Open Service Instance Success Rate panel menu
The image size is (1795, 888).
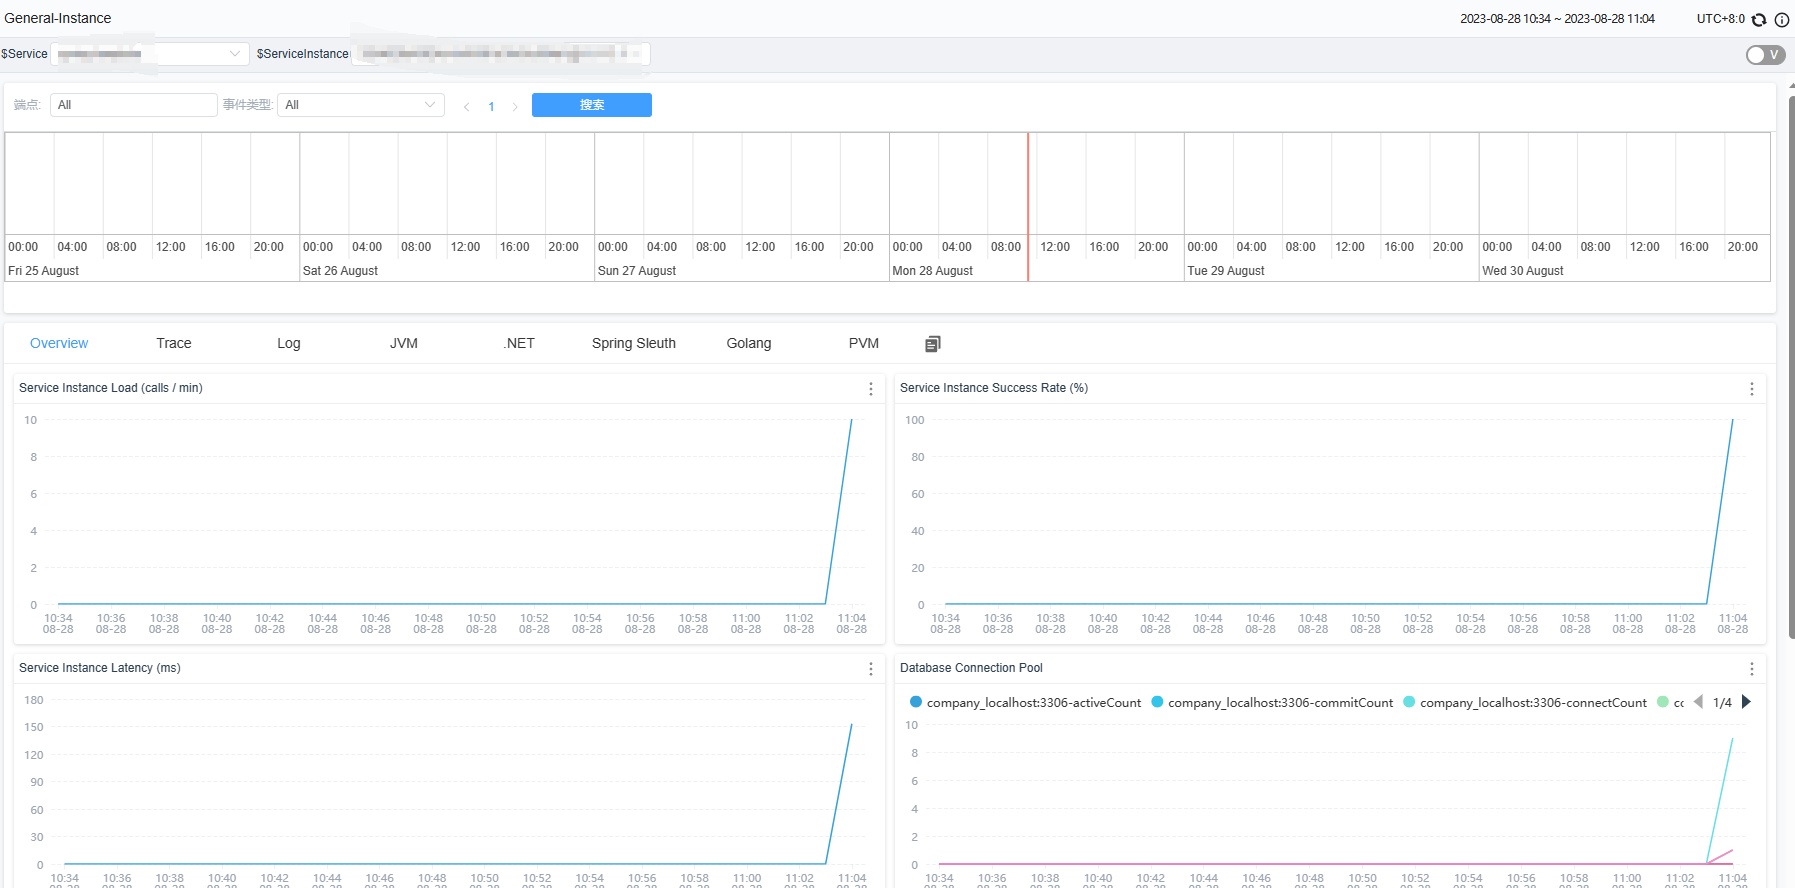(x=1752, y=389)
